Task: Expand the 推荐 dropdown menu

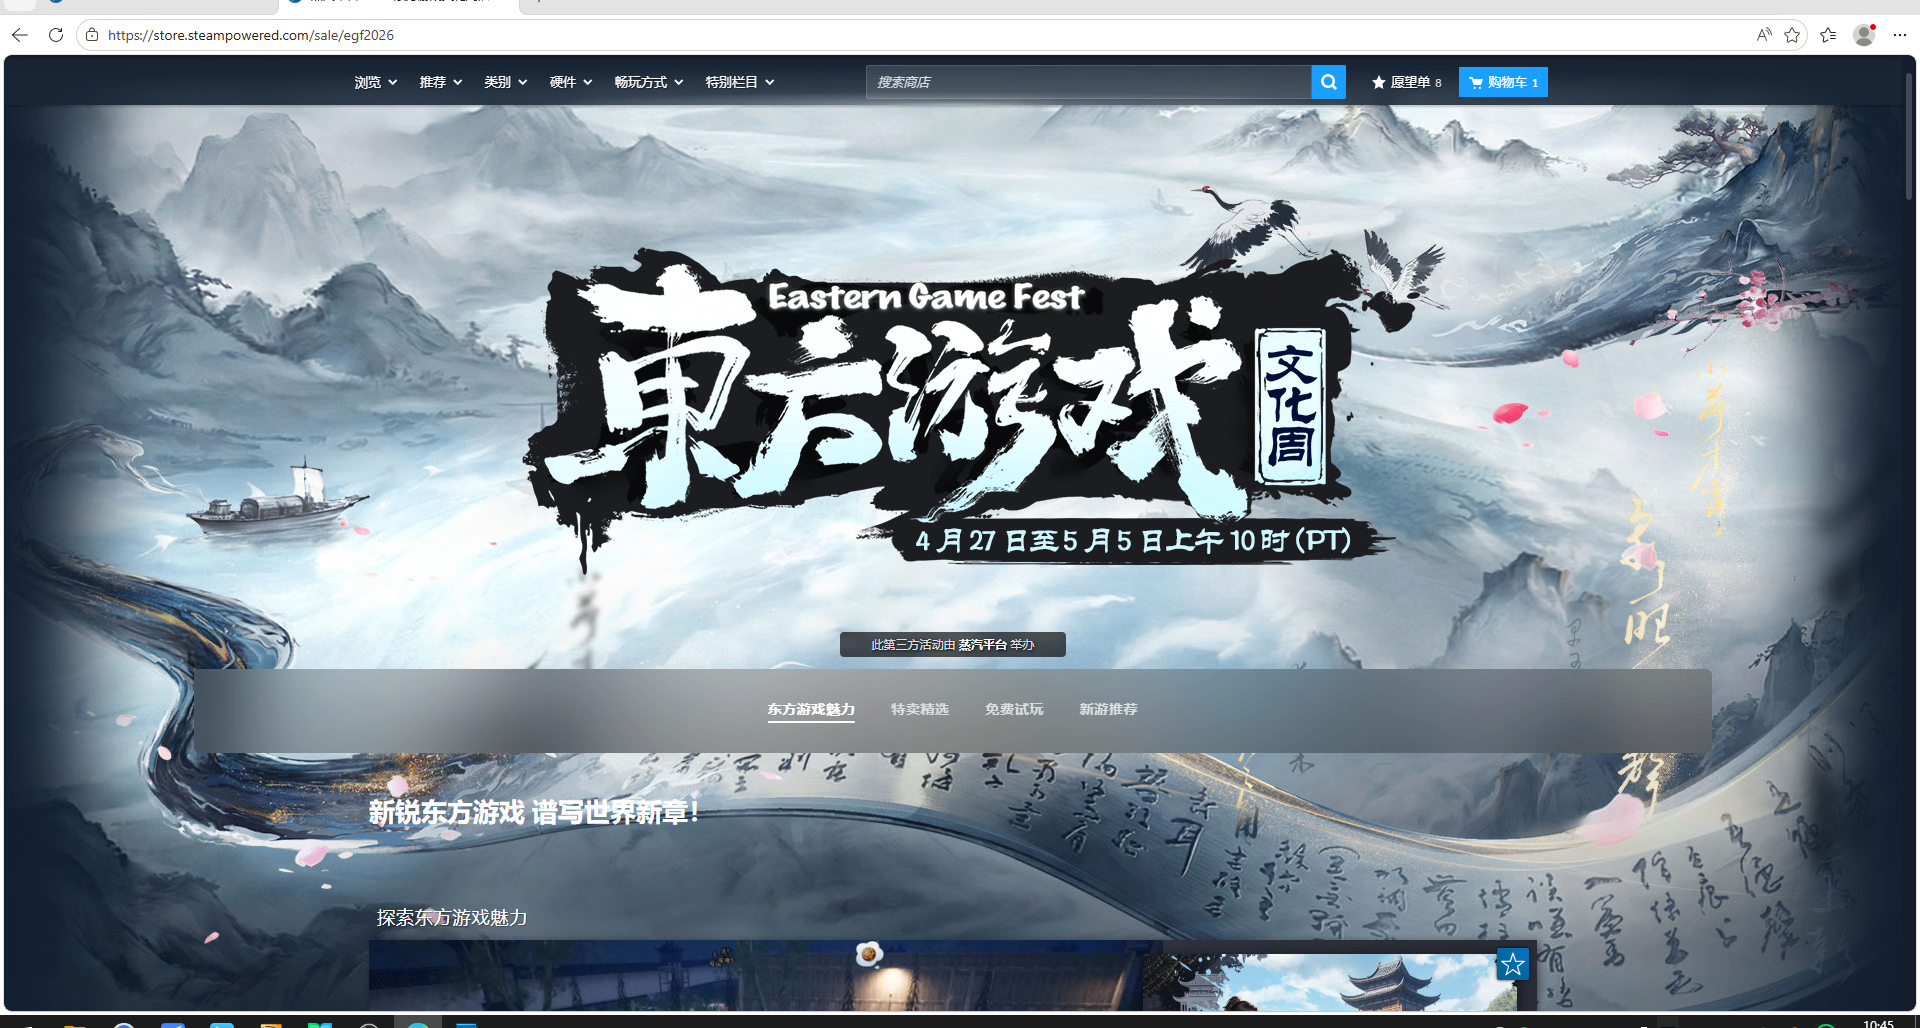Action: (440, 82)
